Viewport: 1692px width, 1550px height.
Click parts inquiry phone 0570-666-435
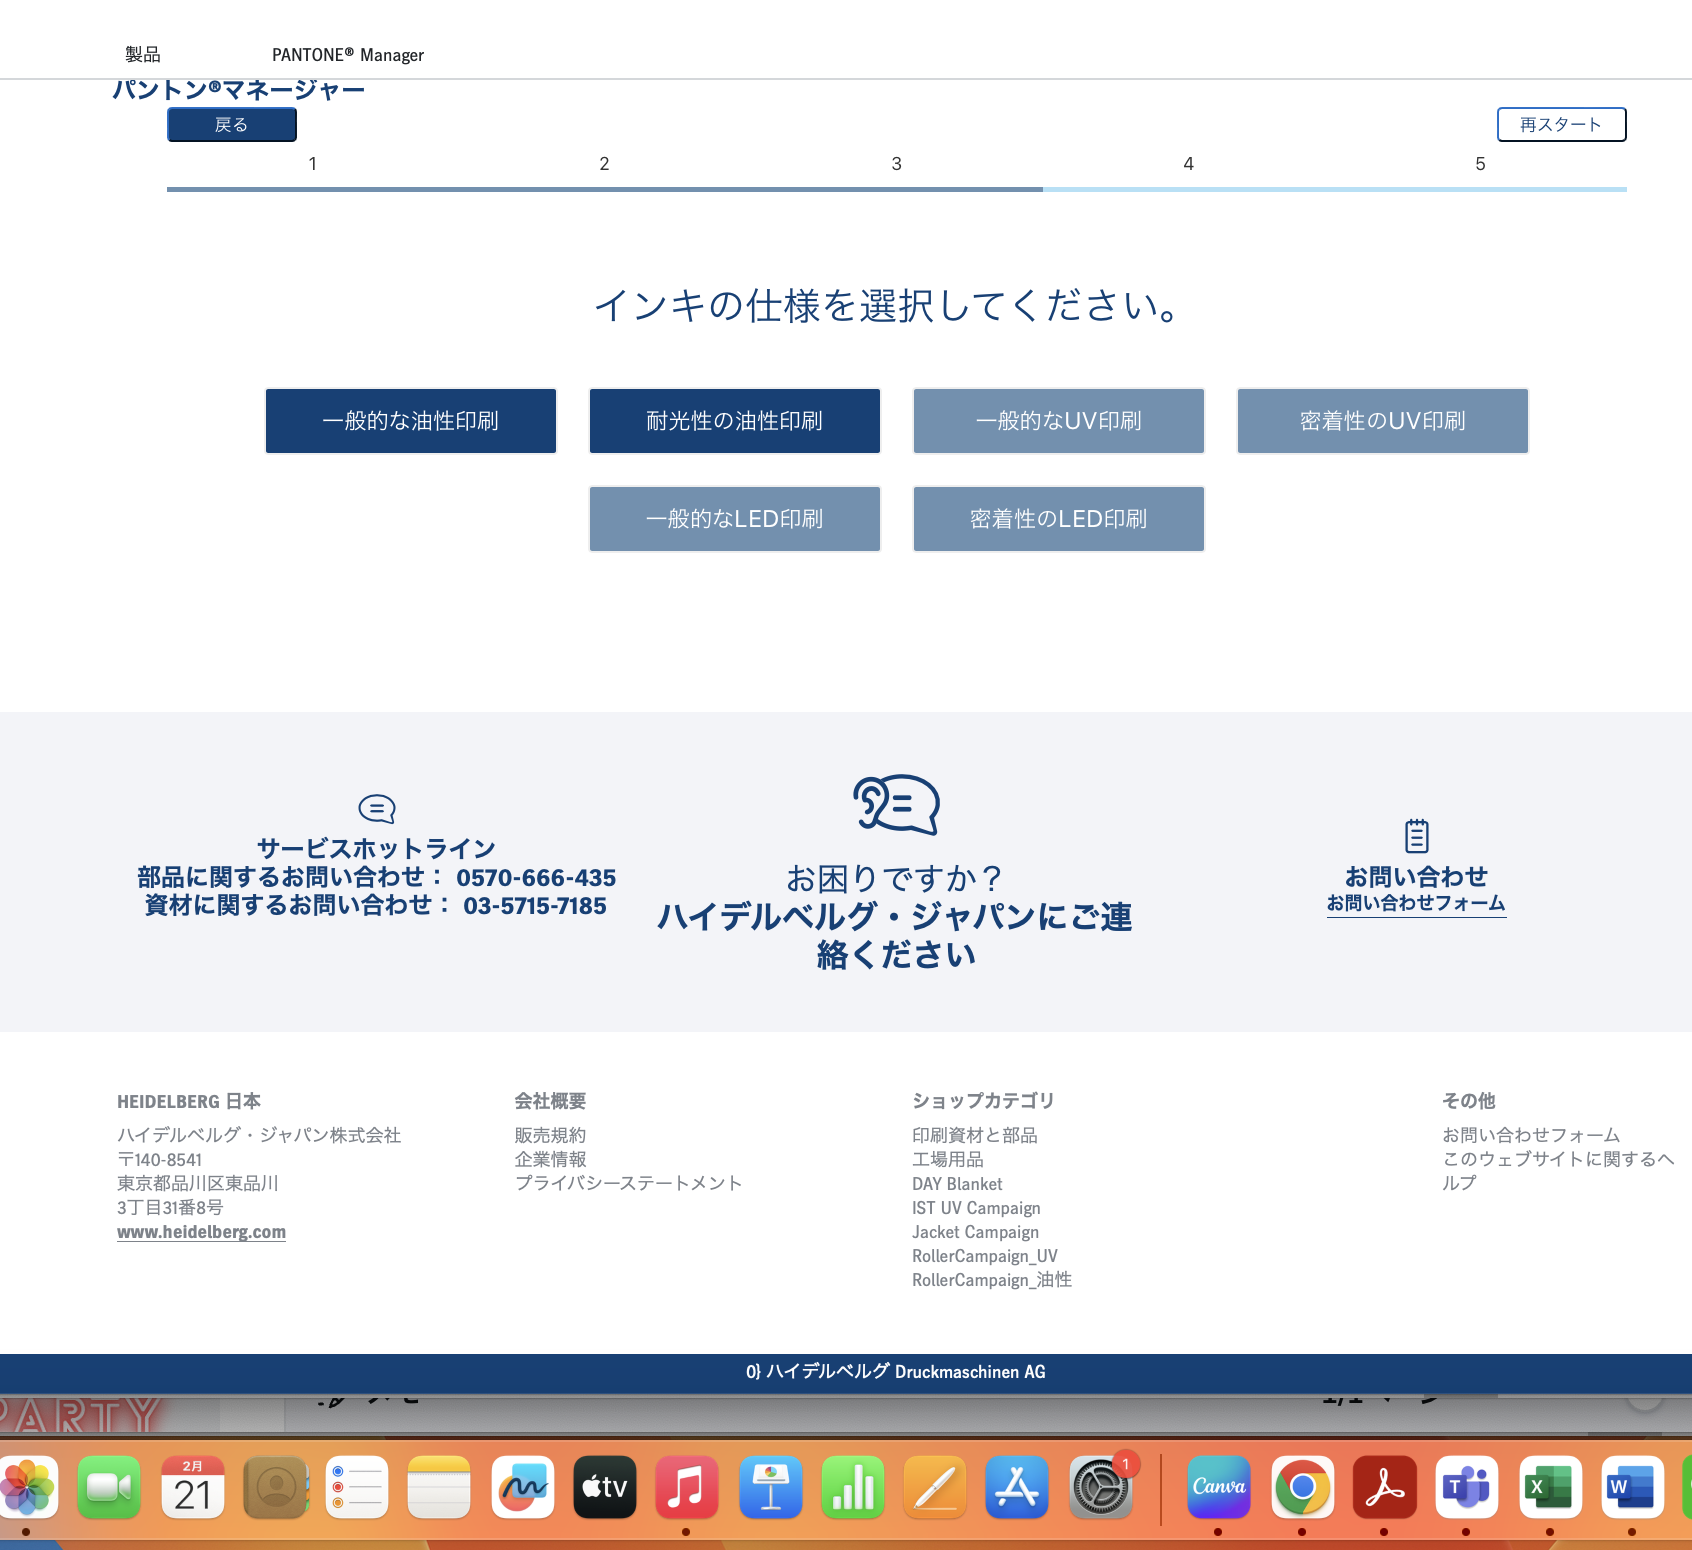(x=536, y=878)
